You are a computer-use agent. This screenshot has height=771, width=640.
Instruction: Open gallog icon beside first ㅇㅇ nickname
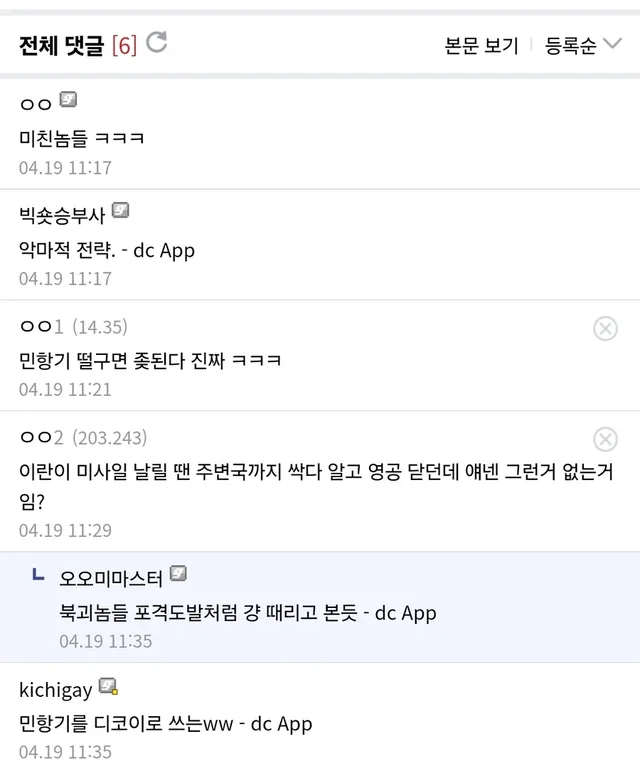click(68, 100)
